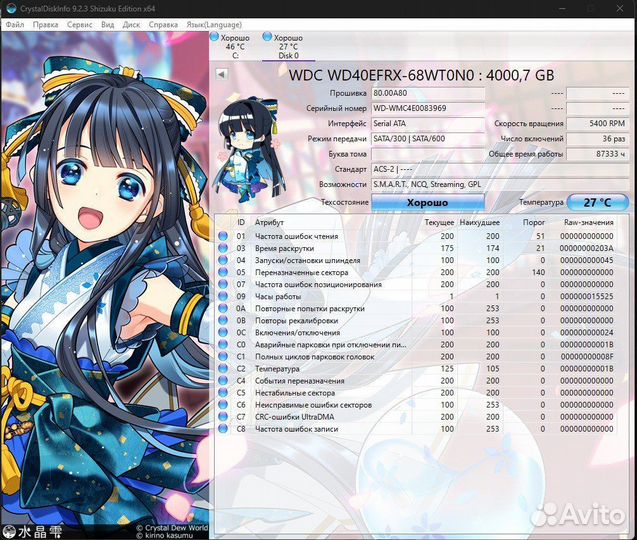Viewport: 637px width, 540px height.
Task: Open the Файл menu
Action: click(x=15, y=23)
